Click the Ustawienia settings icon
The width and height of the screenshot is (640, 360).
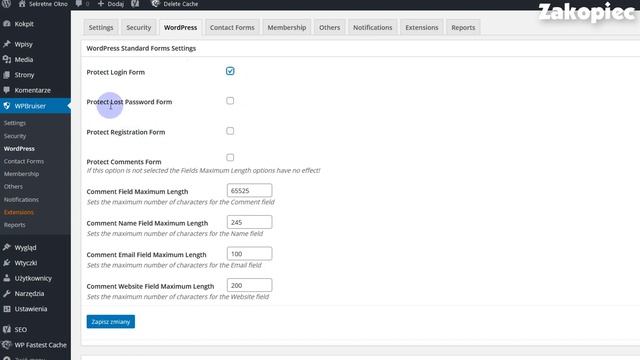click(7, 309)
